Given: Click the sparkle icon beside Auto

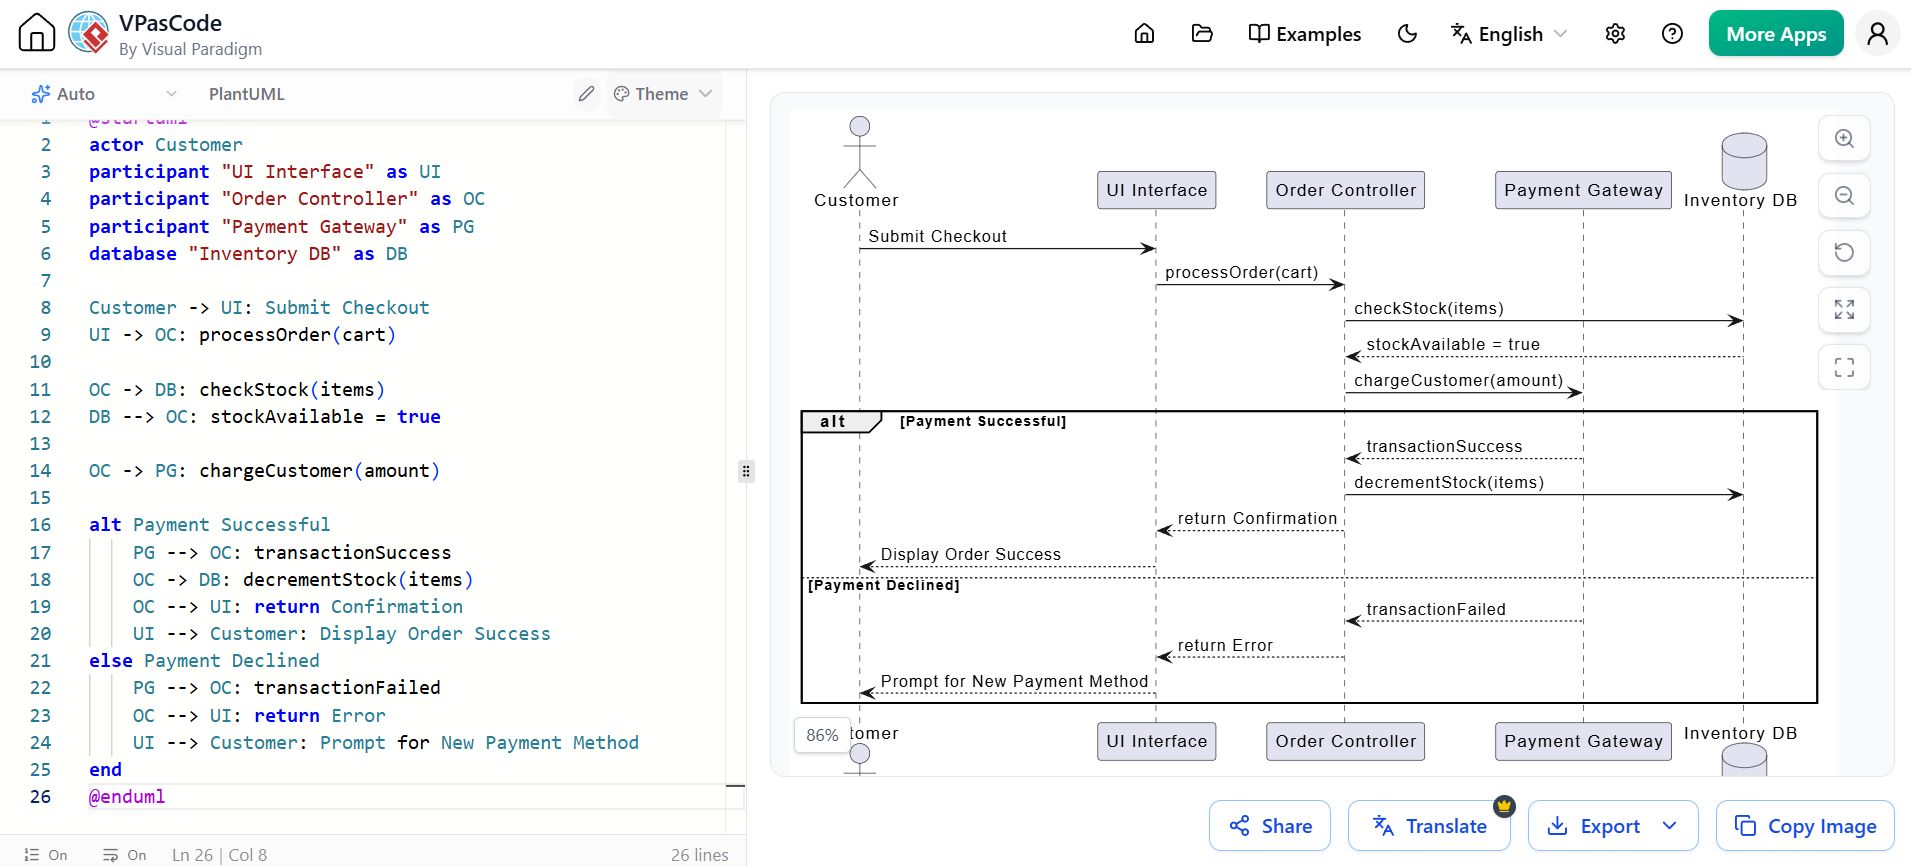Looking at the screenshot, I should click(40, 94).
